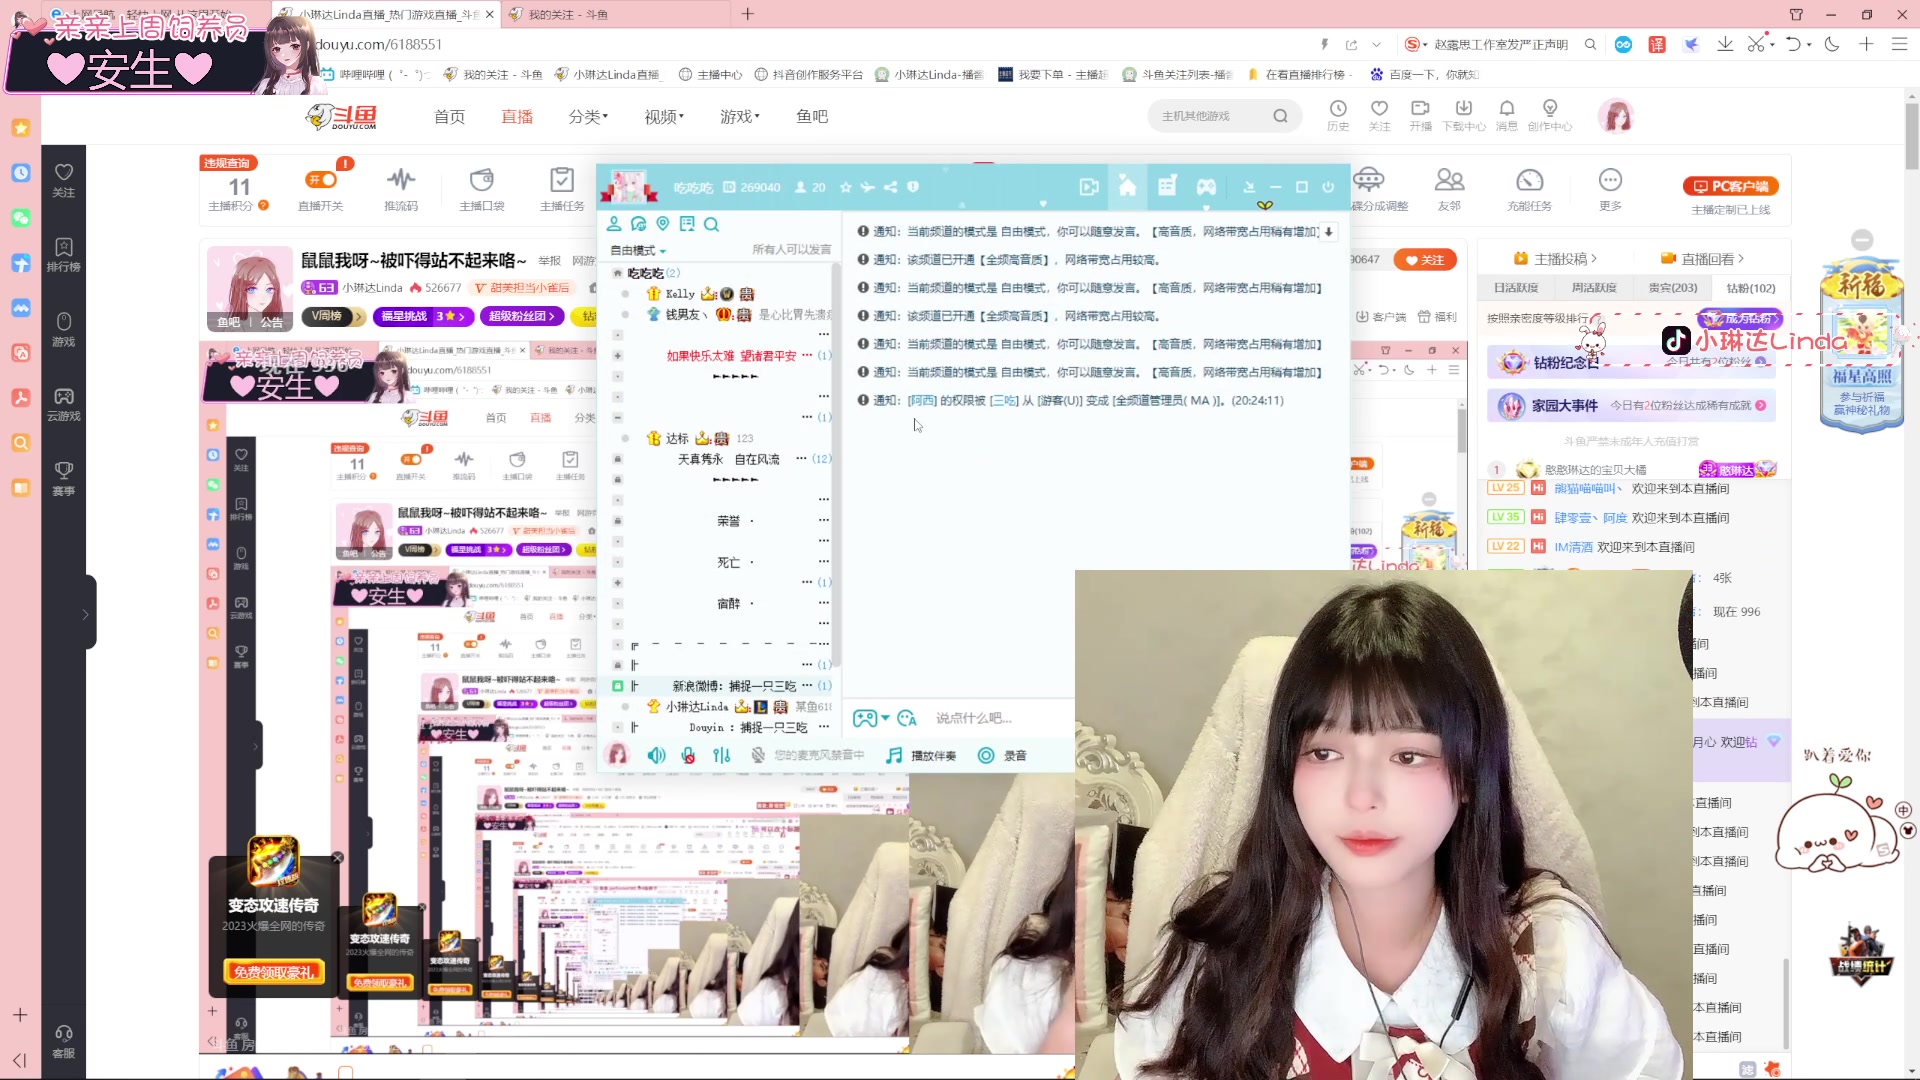Expand the 如果快乐太难 望诸君平安 channel
This screenshot has height=1080, width=1920.
coord(618,356)
